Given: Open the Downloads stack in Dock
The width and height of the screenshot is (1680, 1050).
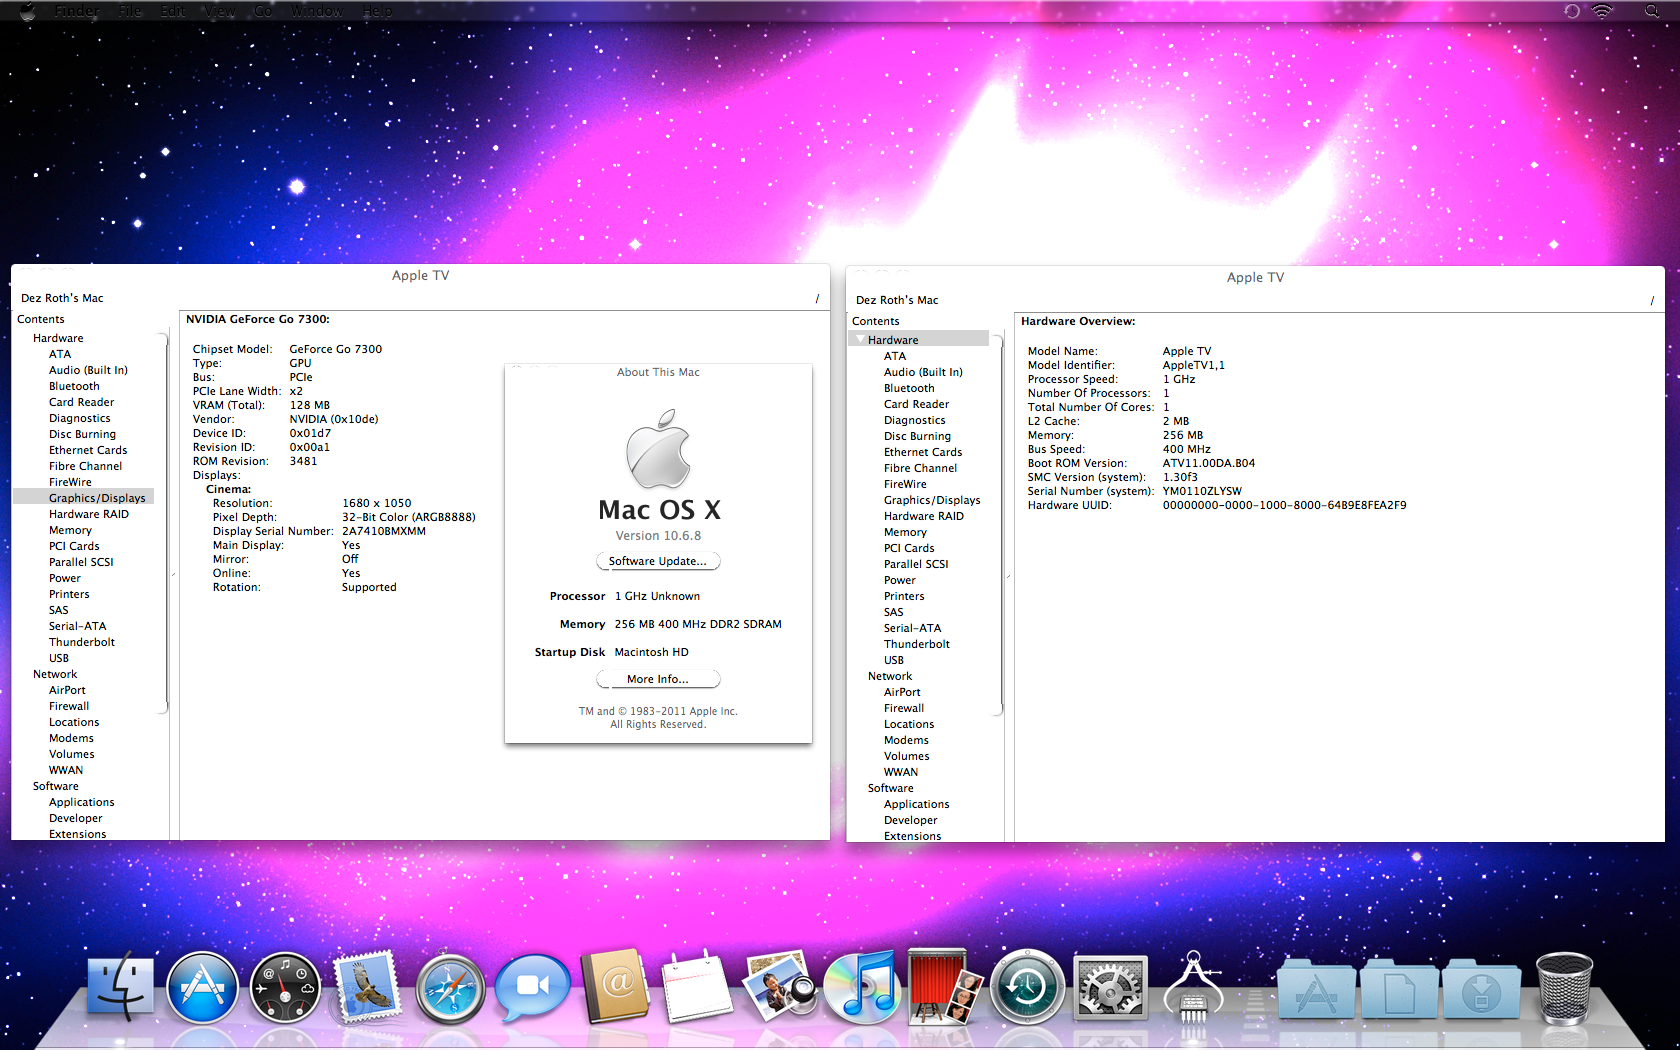Looking at the screenshot, I should (x=1481, y=991).
